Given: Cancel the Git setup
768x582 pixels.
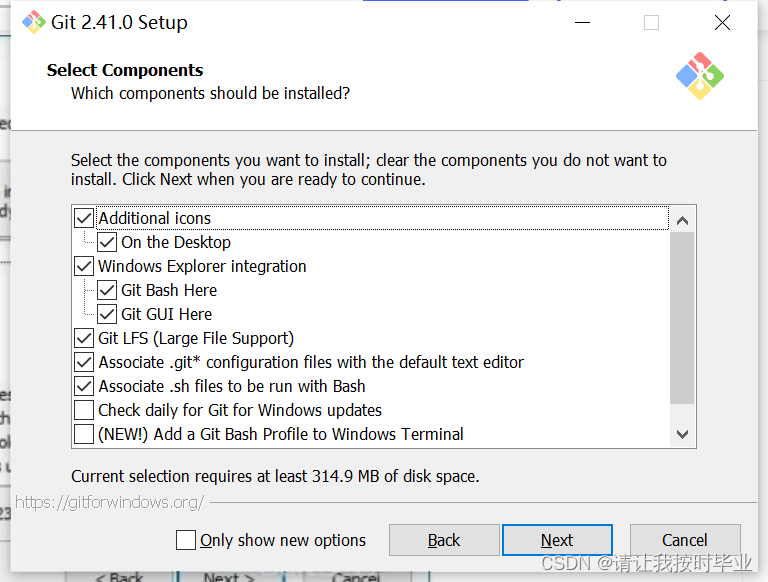Looking at the screenshot, I should 685,540.
